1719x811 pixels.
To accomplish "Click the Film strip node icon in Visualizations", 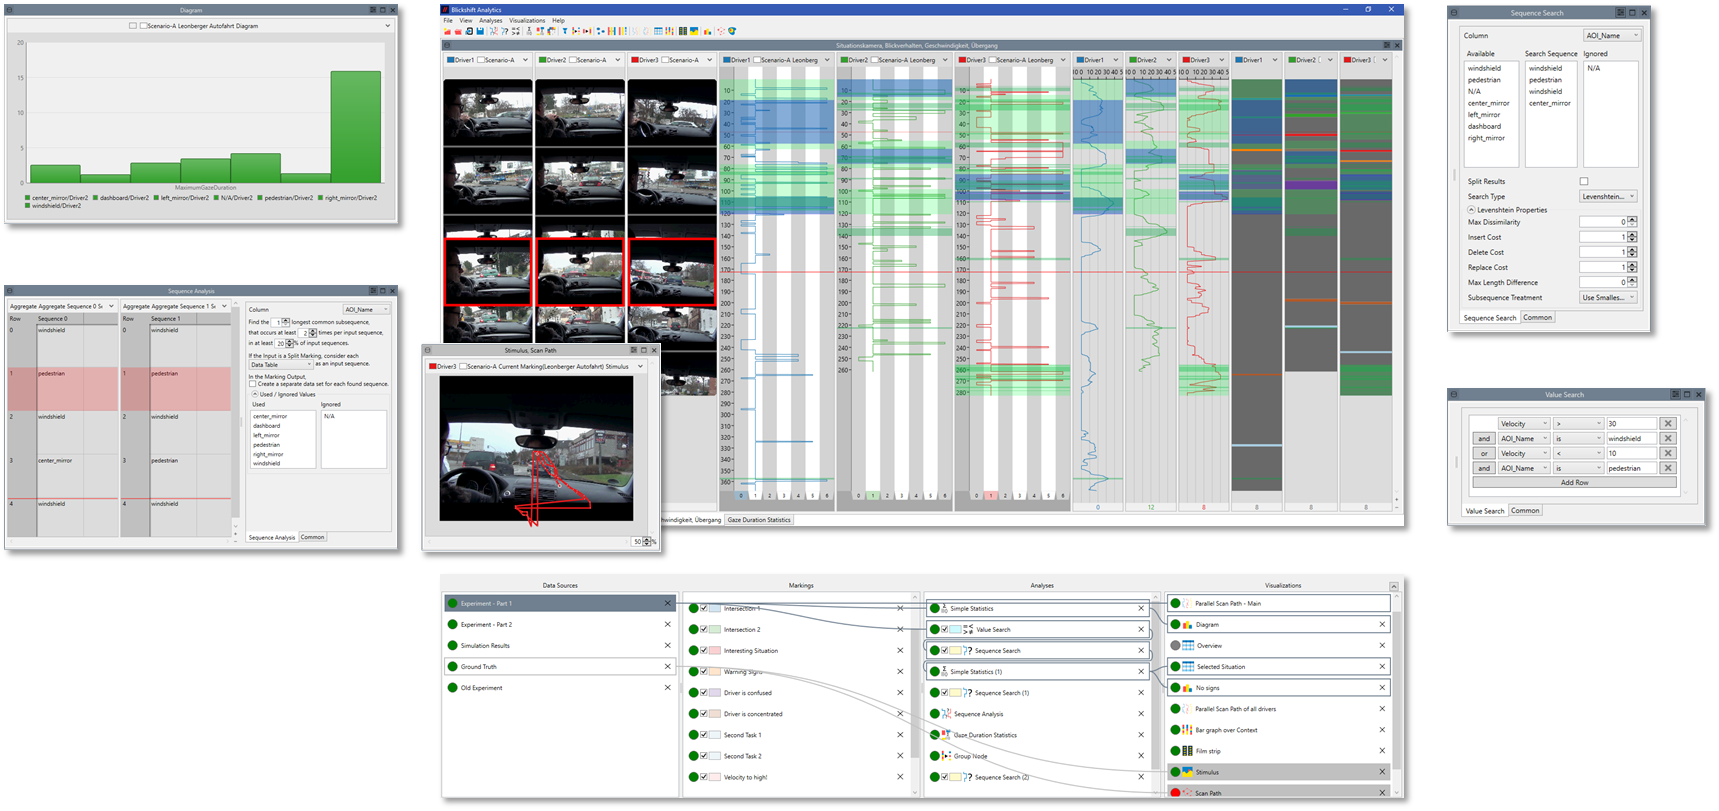I will click(1187, 751).
